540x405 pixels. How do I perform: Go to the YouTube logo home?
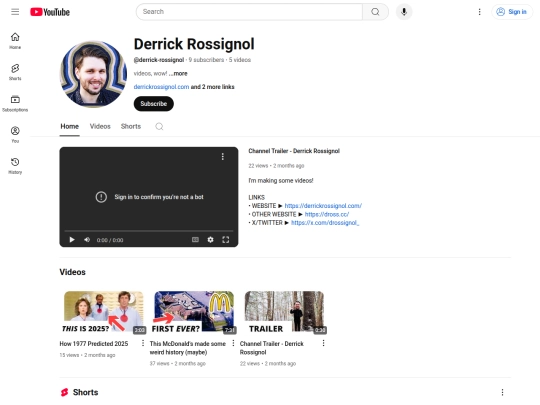pos(50,12)
